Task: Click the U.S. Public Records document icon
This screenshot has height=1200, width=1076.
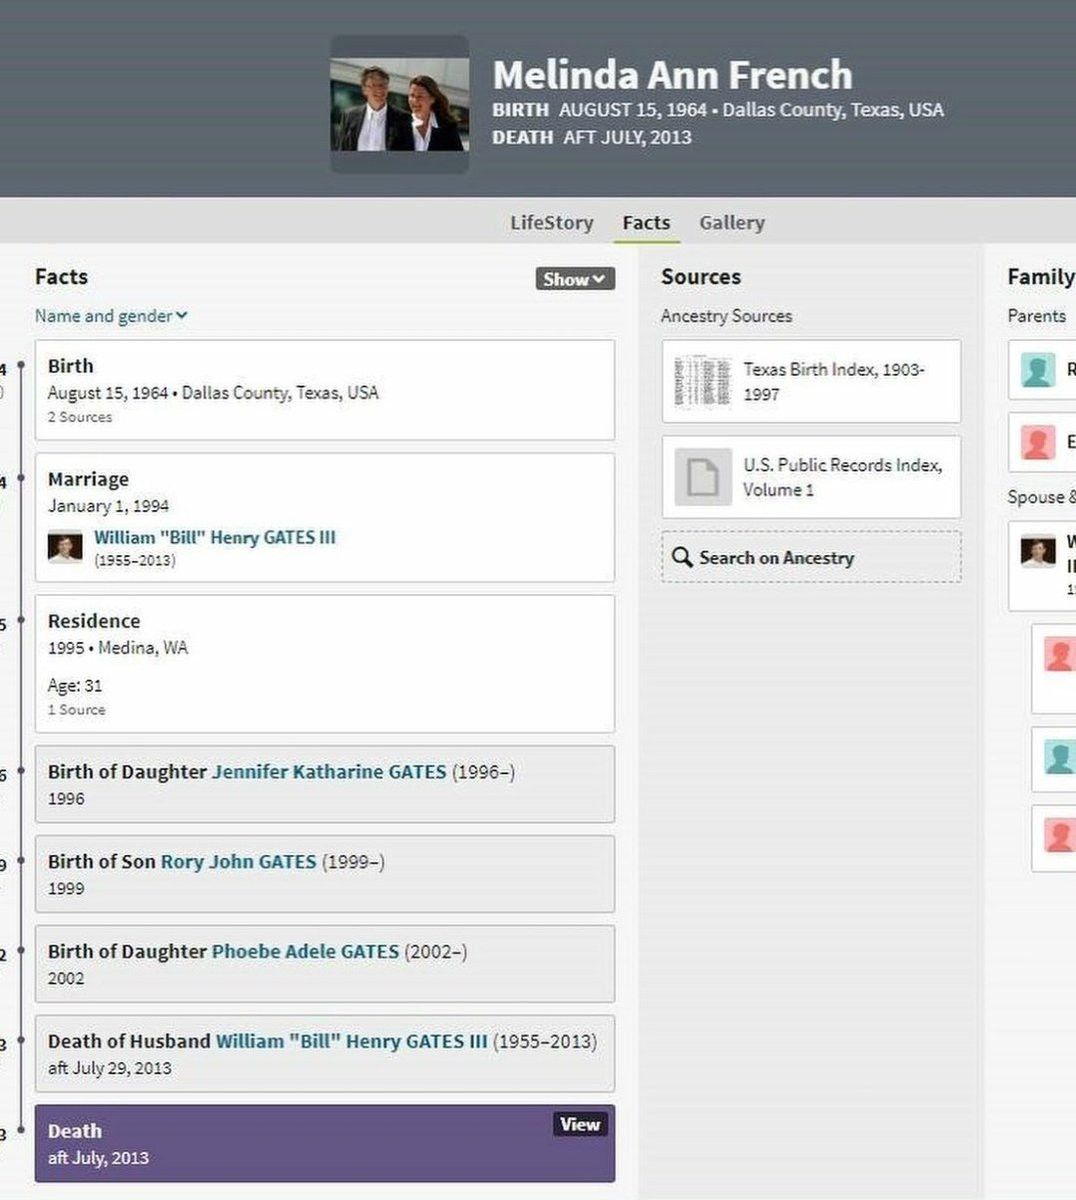Action: pos(702,477)
